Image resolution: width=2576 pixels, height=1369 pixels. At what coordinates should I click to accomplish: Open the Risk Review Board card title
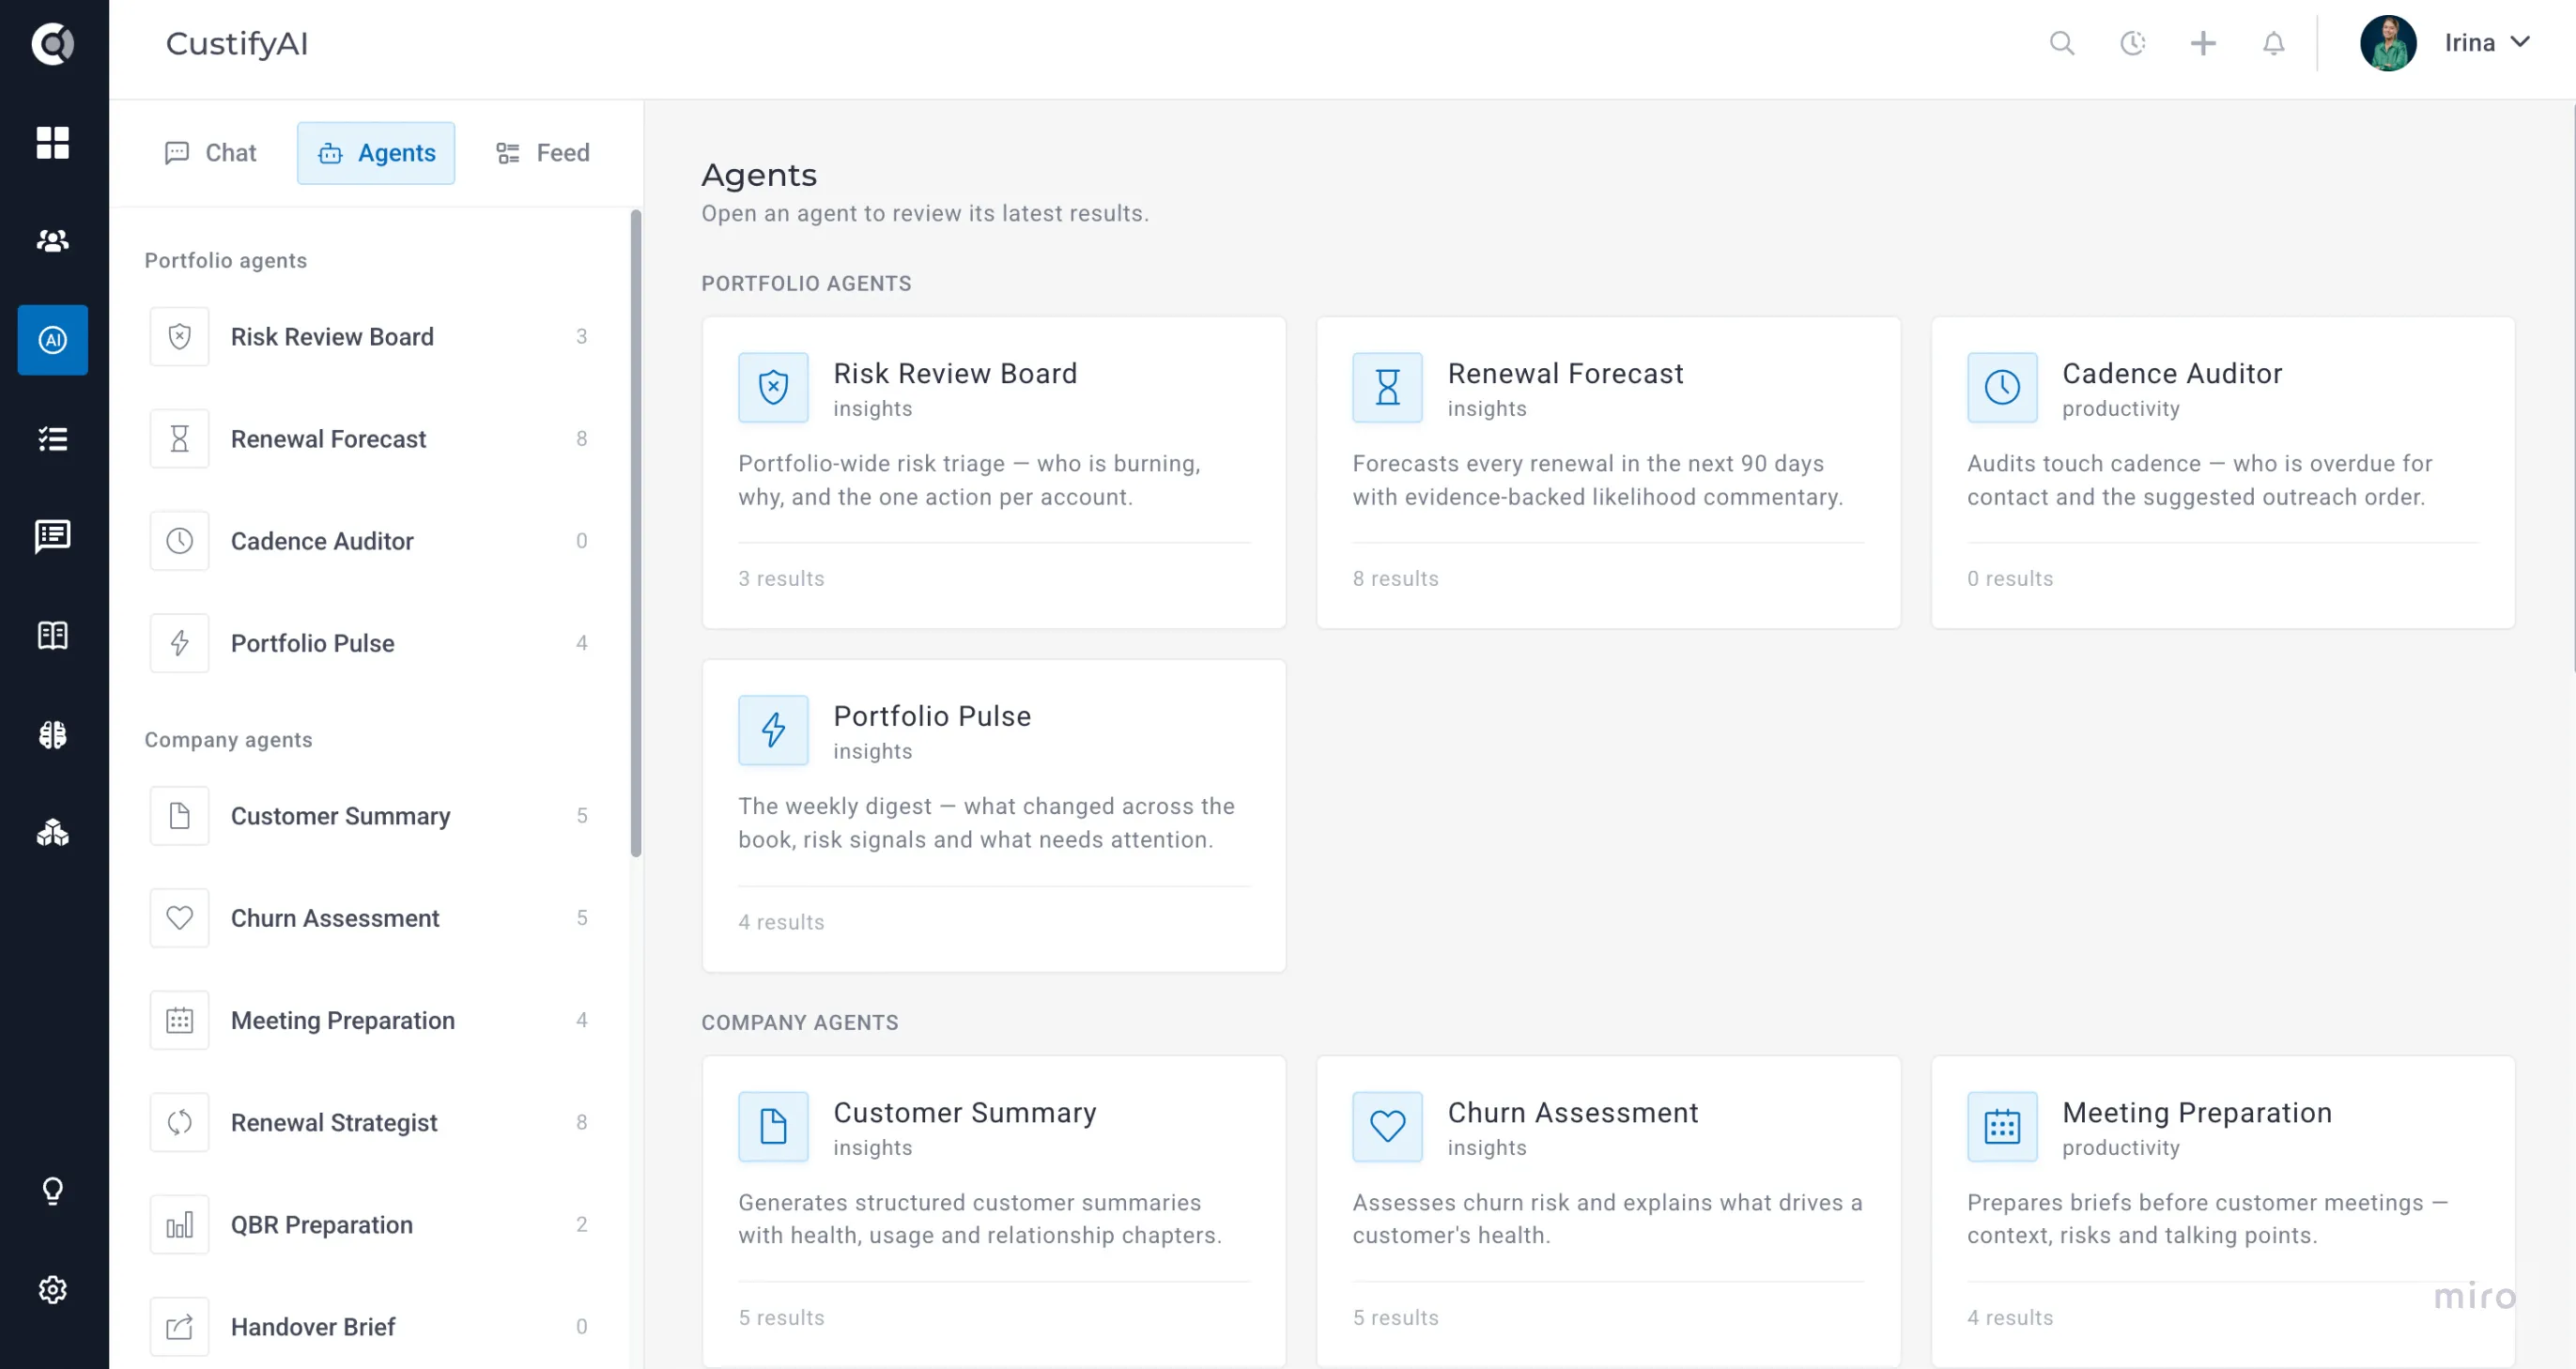(955, 374)
